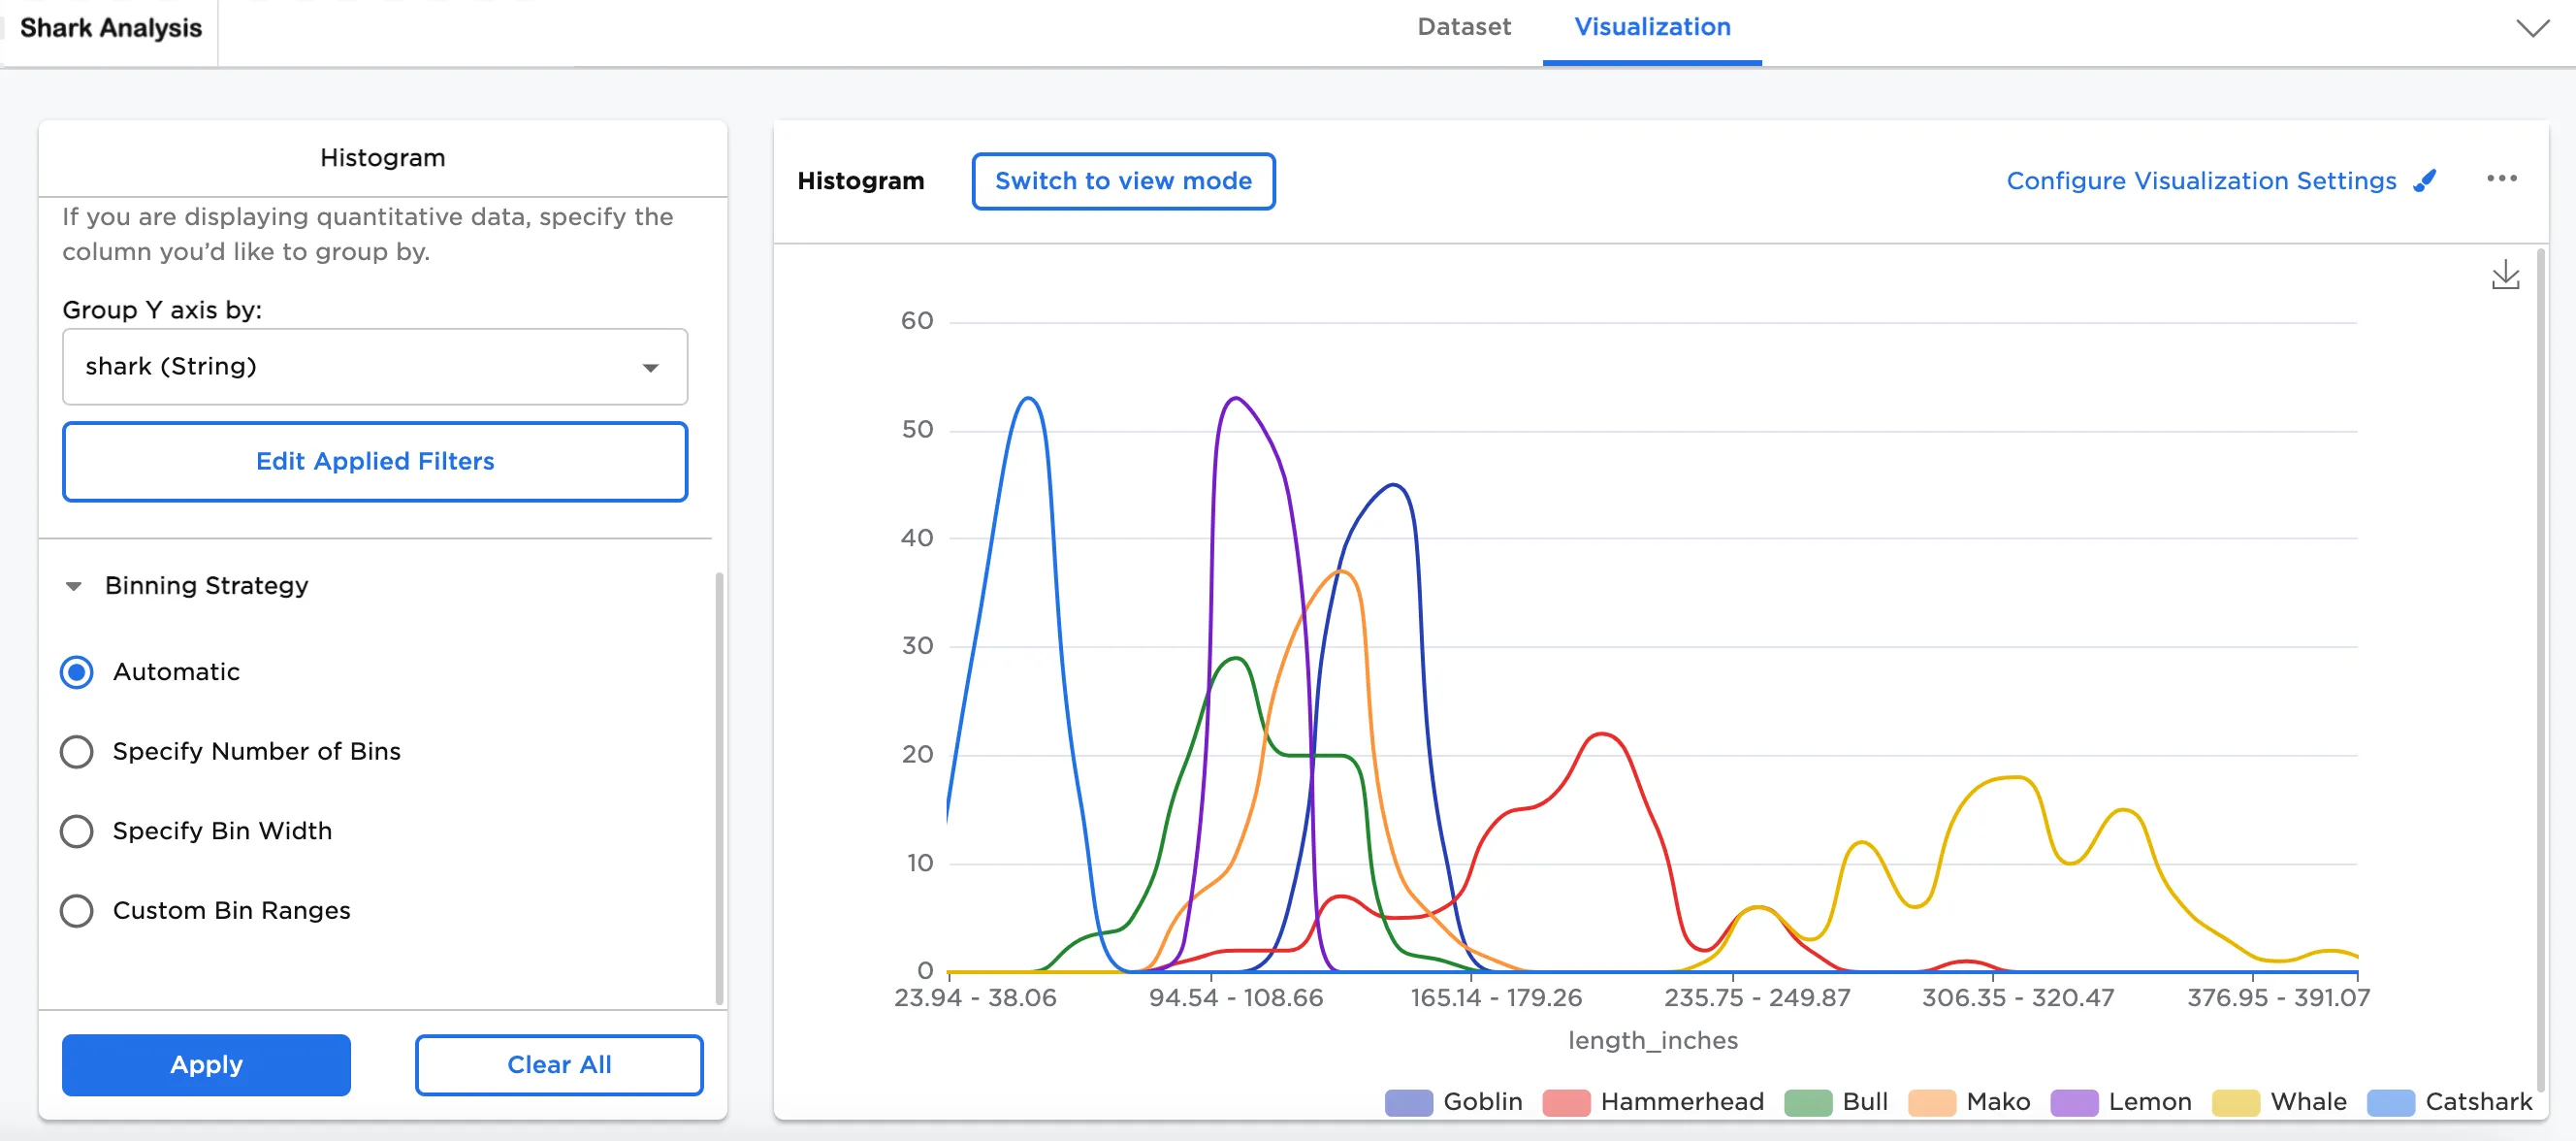2576x1141 pixels.
Task: Click the Apply button
Action: click(x=206, y=1064)
